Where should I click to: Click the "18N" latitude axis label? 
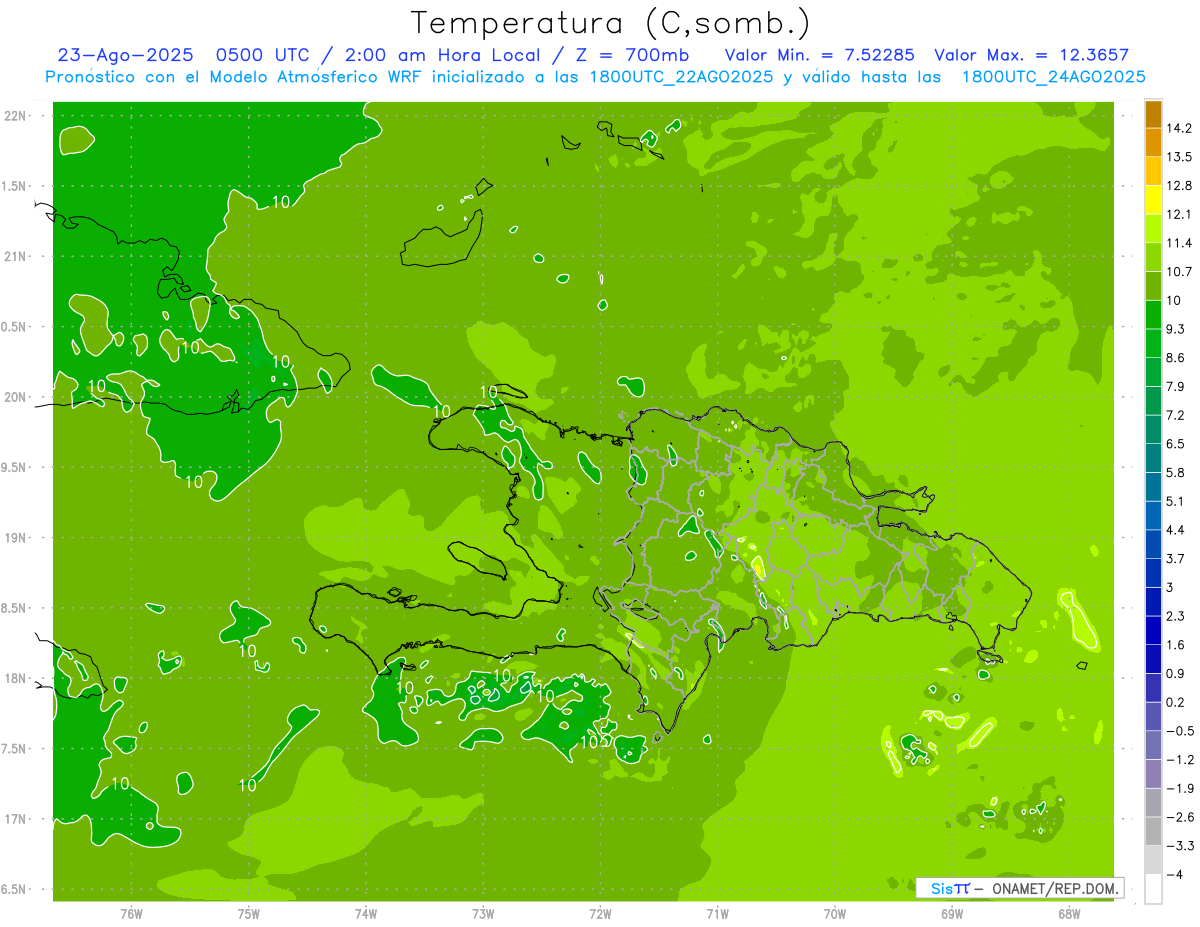[17, 678]
